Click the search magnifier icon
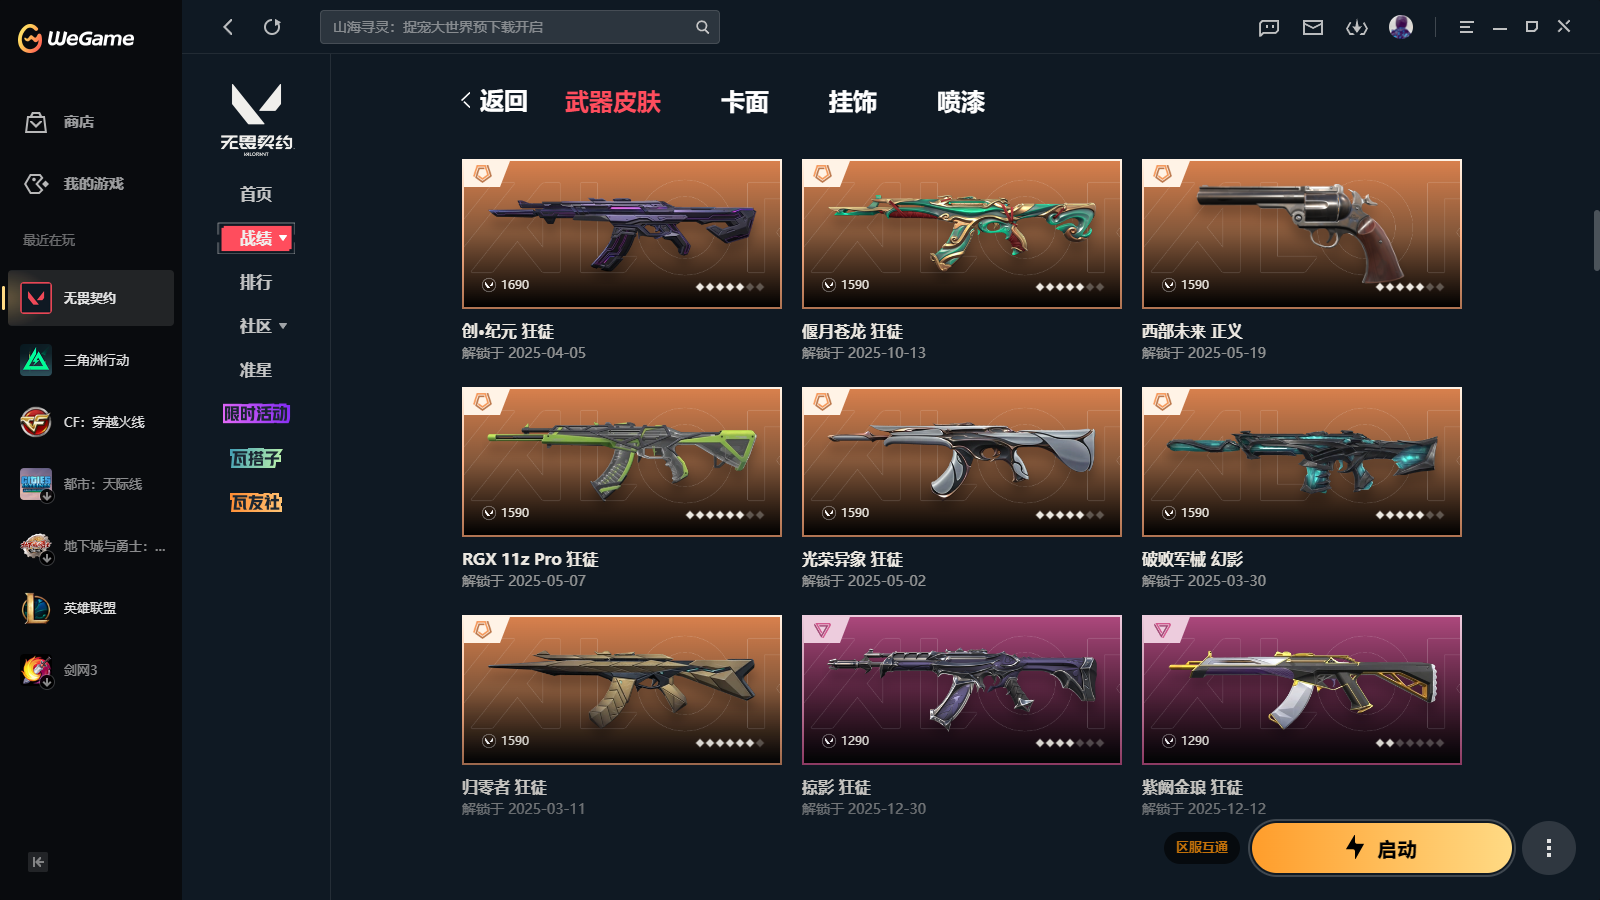Screen dimensions: 1600x900 [x=703, y=27]
